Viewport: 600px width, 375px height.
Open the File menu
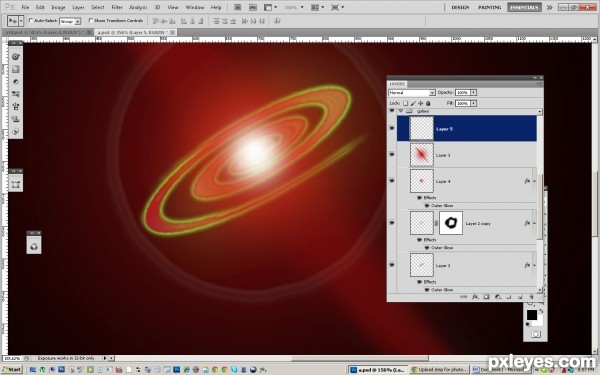(25, 7)
